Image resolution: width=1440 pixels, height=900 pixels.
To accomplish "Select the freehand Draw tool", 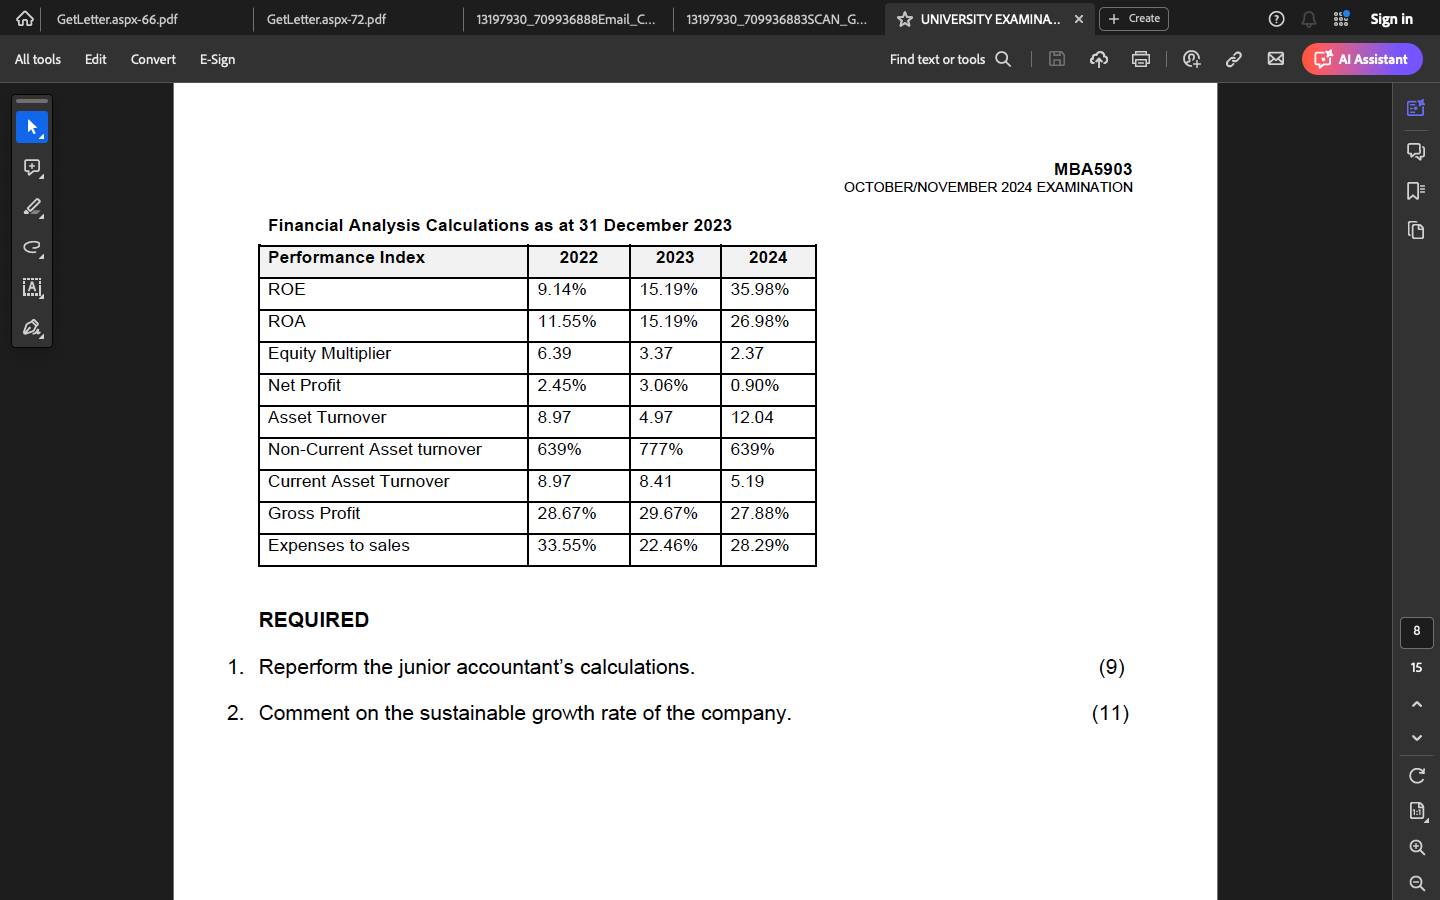I will coord(32,247).
